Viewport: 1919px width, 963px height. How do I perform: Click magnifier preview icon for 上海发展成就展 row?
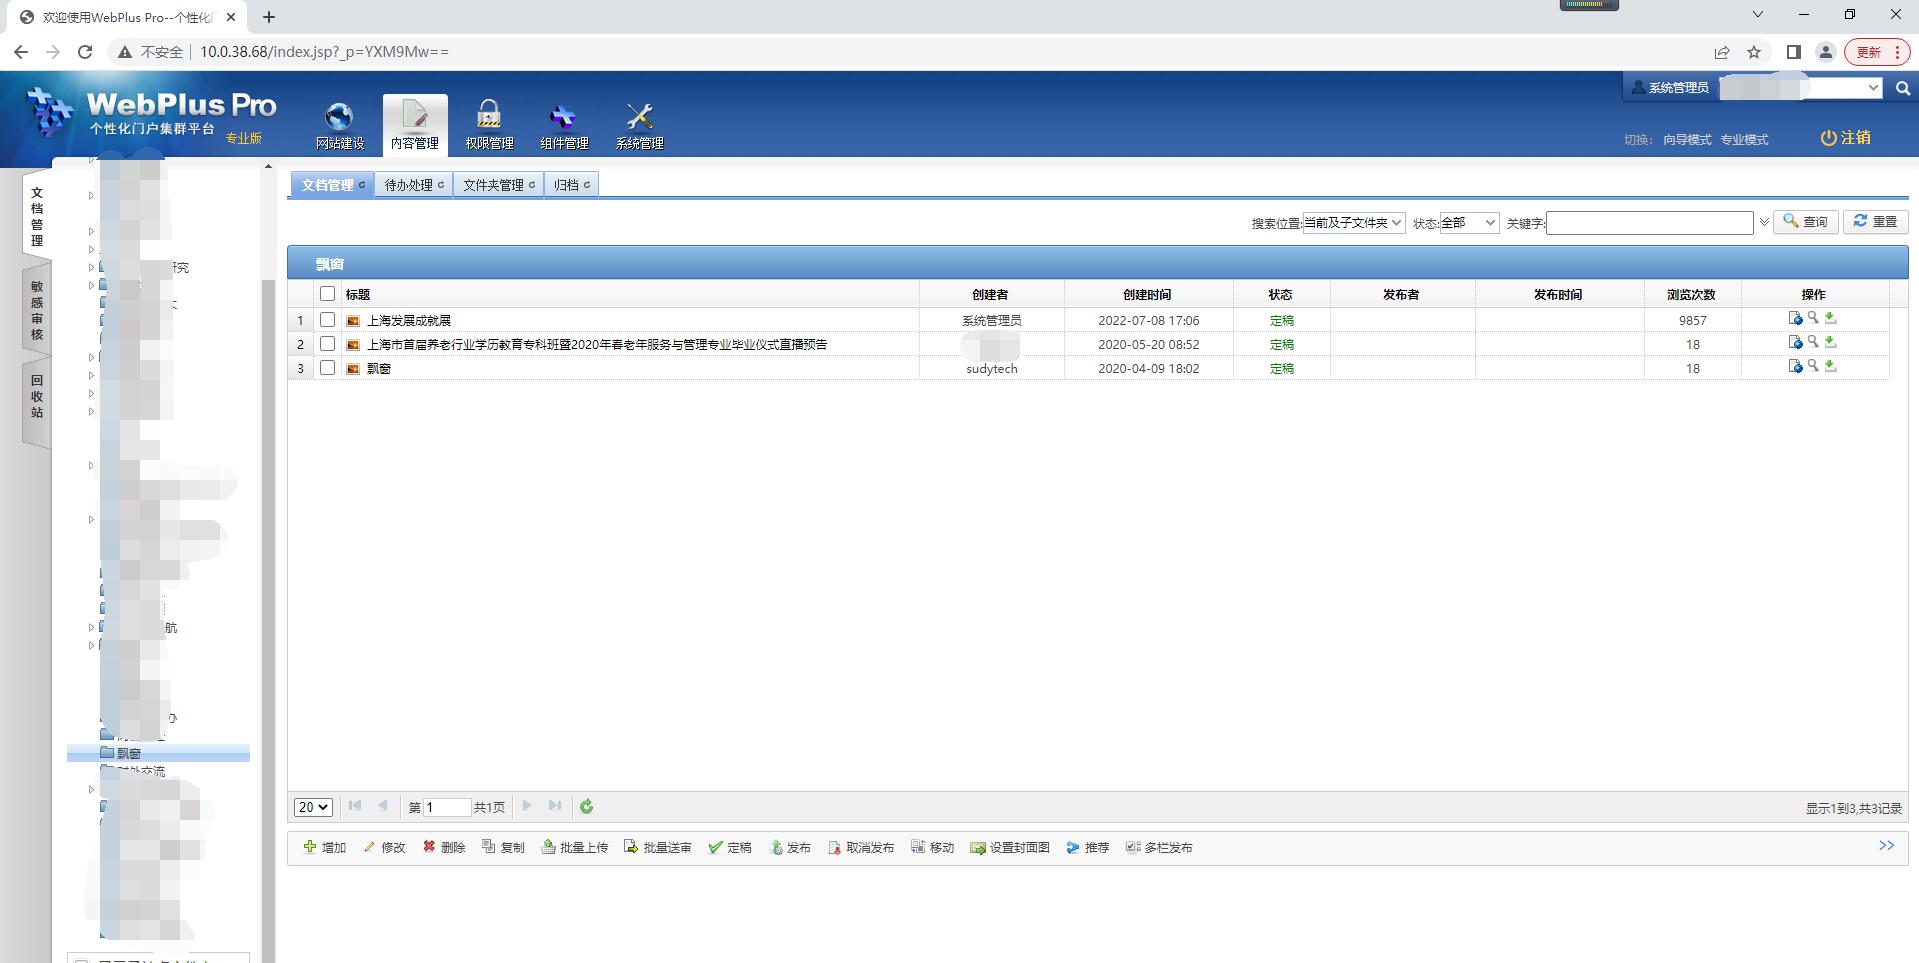tap(1813, 319)
